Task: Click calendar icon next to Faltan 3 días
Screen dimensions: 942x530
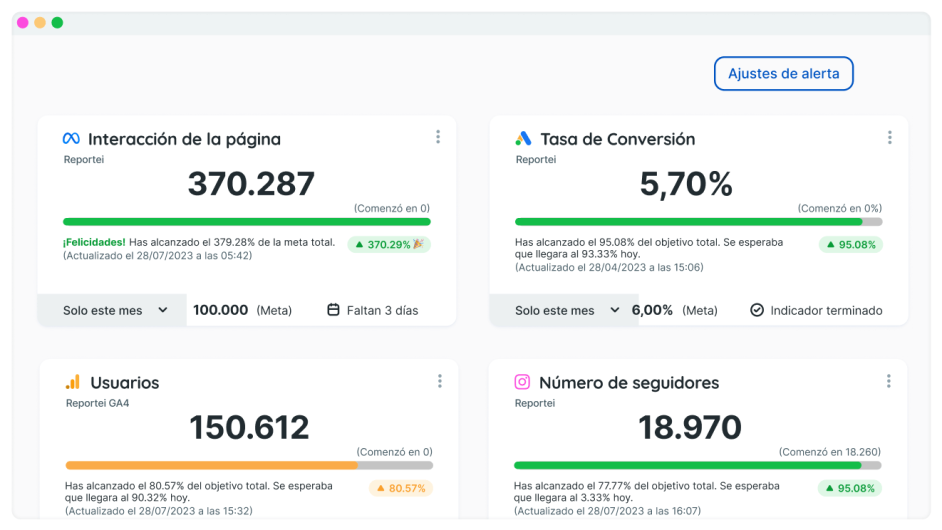Action: [x=334, y=310]
